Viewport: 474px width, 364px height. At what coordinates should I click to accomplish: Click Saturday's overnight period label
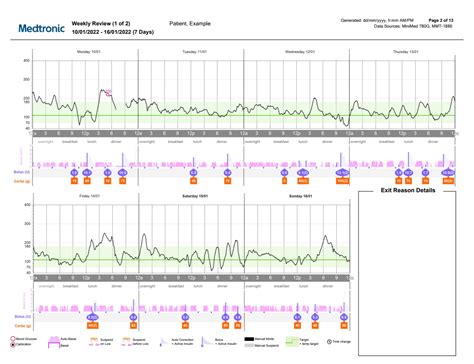147,286
